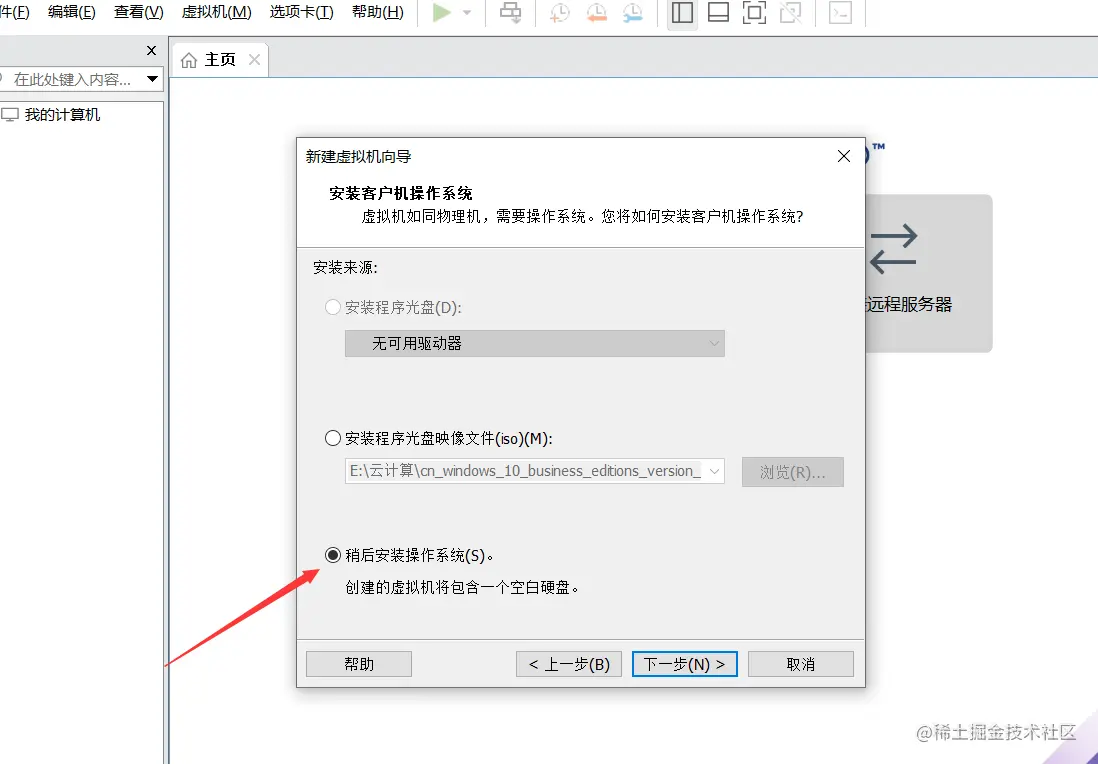The image size is (1098, 764).
Task: Open the 选项卡(T) menu
Action: point(301,12)
